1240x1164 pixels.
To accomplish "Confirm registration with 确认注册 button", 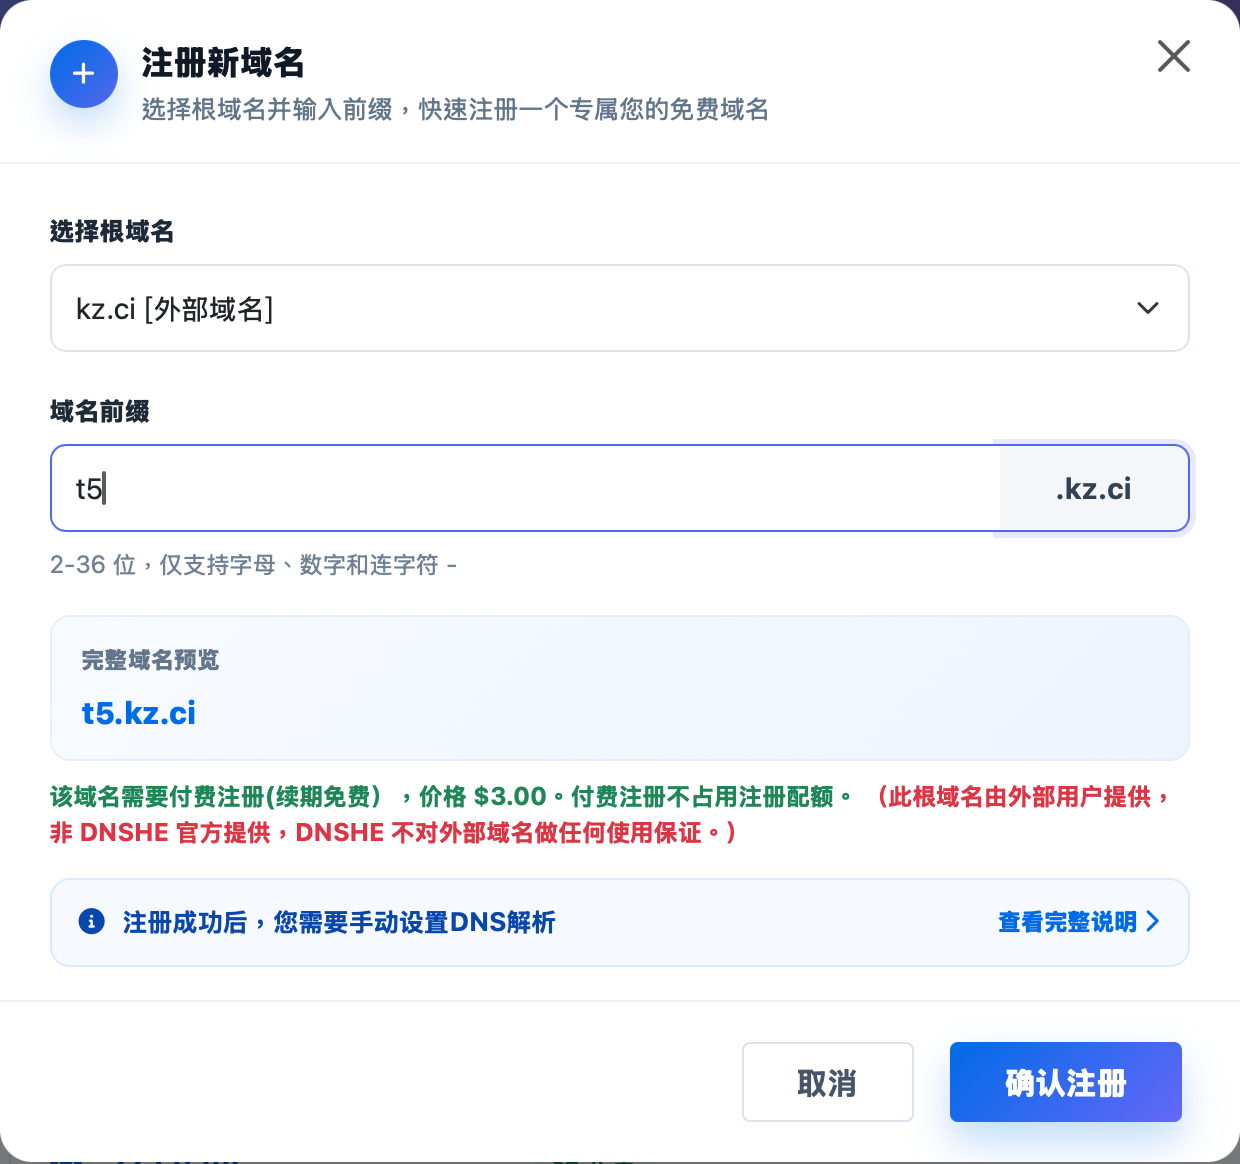I will [1066, 1082].
